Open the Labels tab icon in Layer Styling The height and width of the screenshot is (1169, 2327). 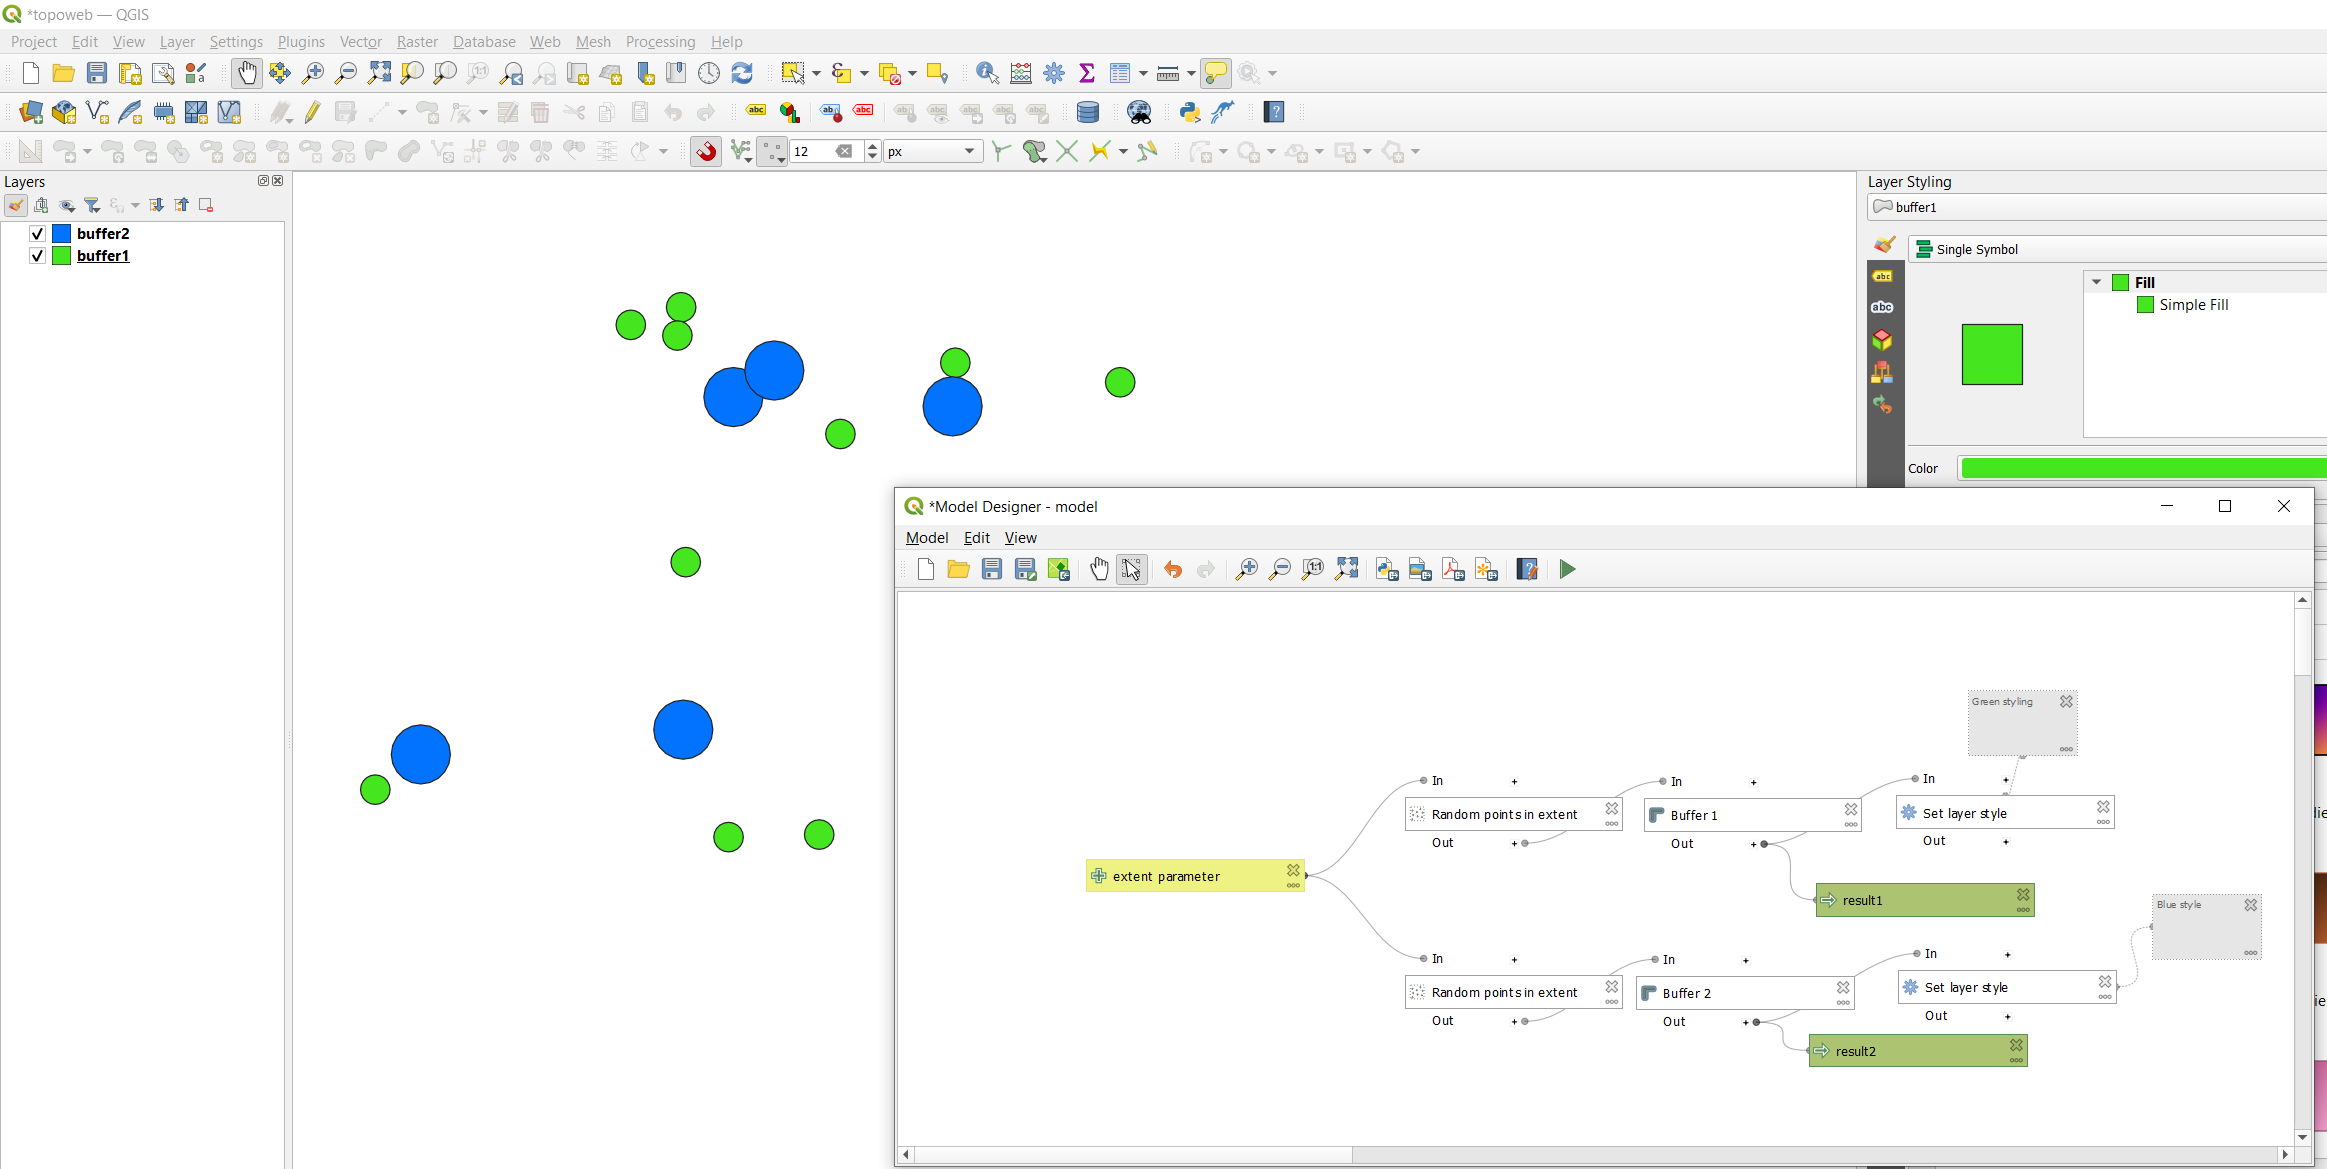tap(1882, 276)
